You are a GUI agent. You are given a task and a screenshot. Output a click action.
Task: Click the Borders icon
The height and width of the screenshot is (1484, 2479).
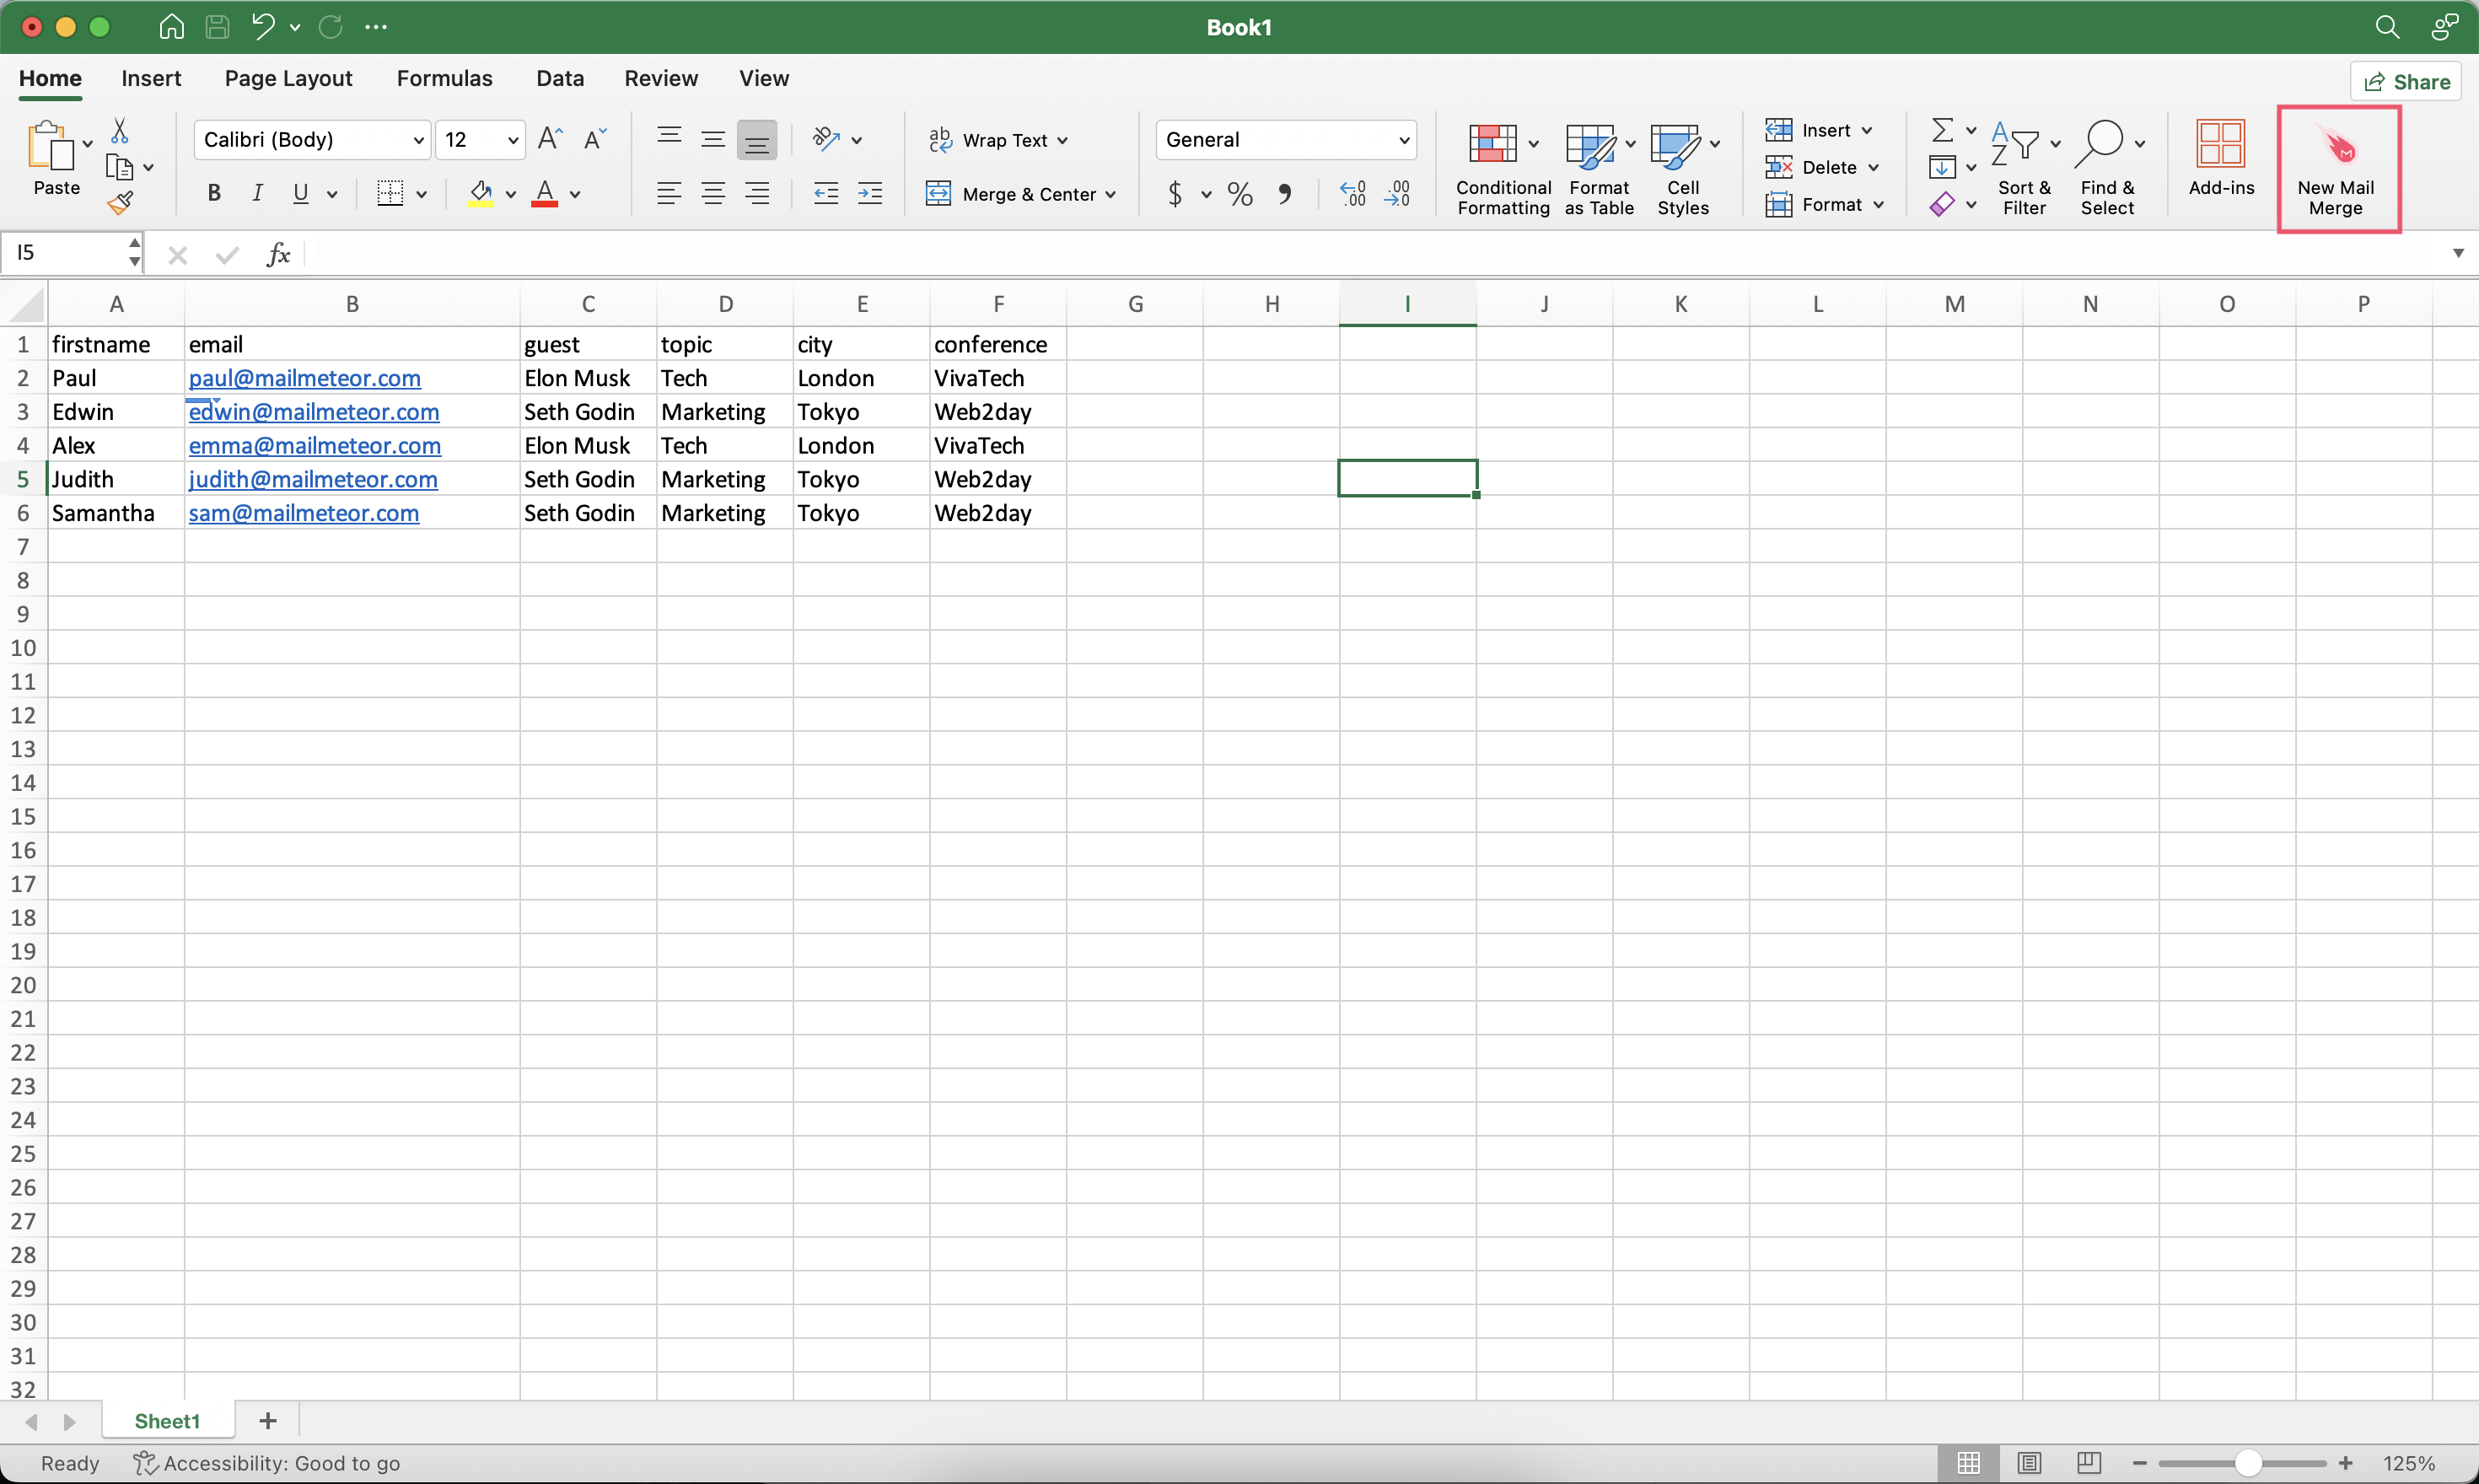pyautogui.click(x=390, y=193)
